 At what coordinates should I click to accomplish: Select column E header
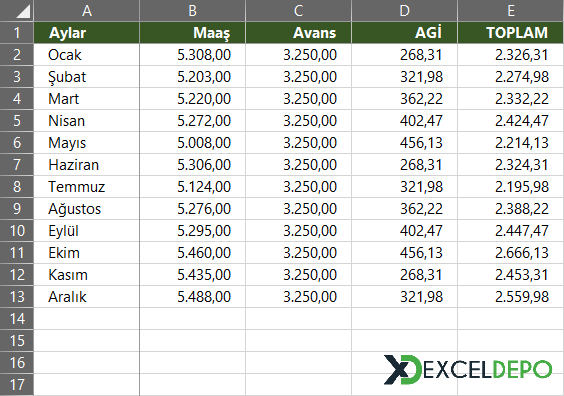(511, 10)
